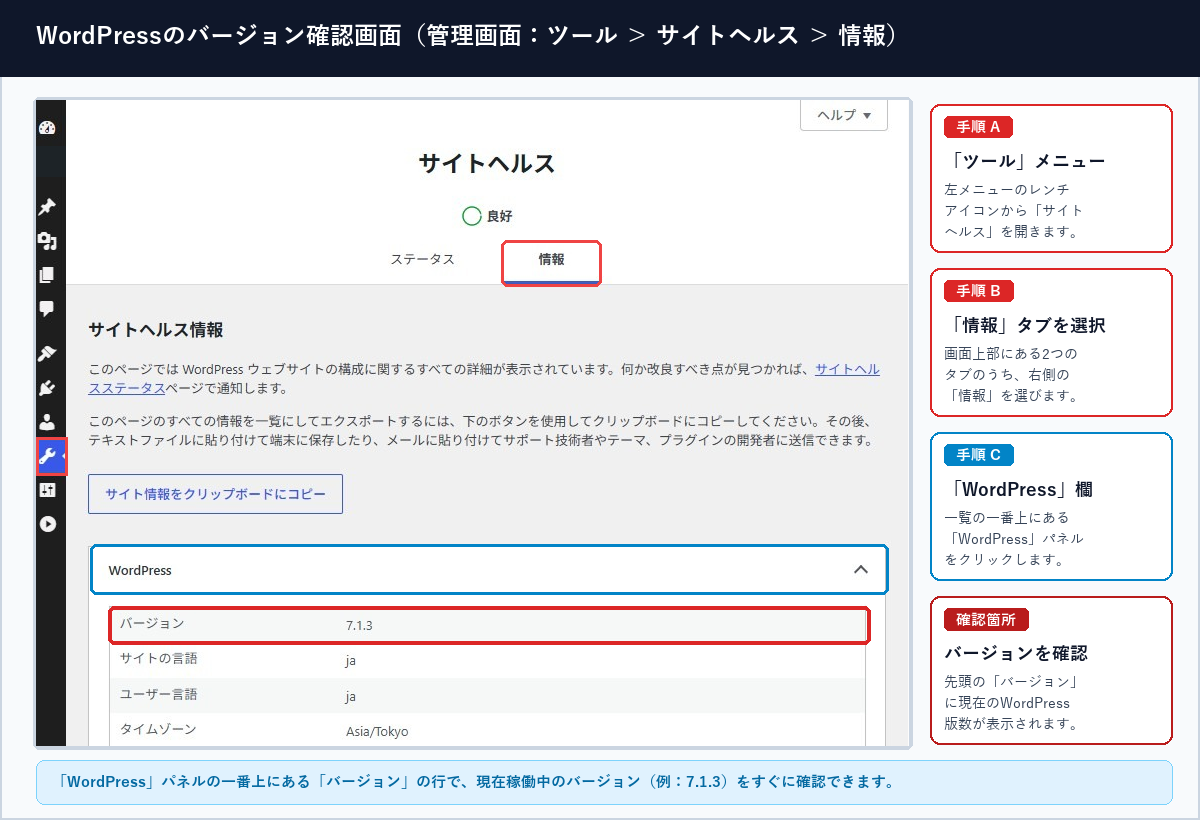Click the ユーザー言語 row label

158,694
